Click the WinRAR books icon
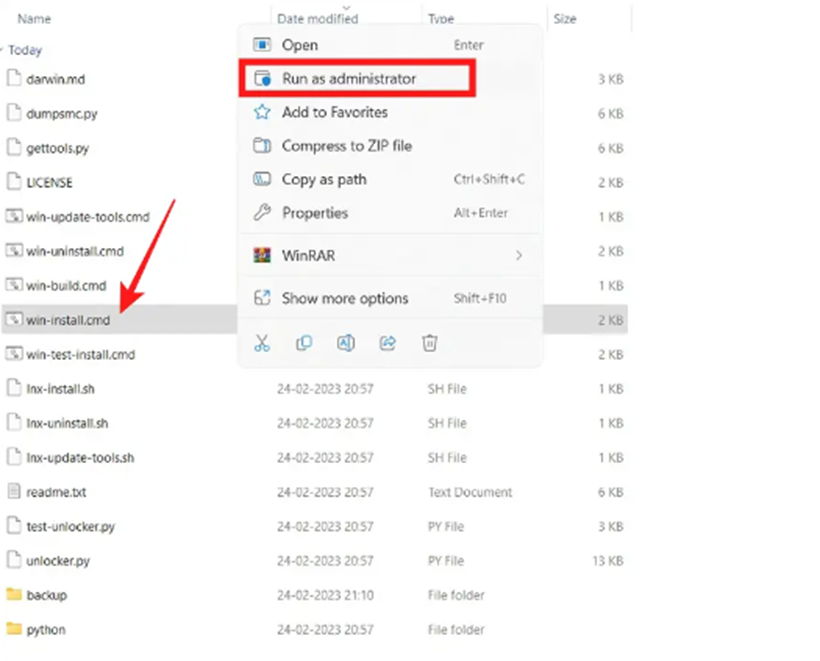 (x=262, y=255)
